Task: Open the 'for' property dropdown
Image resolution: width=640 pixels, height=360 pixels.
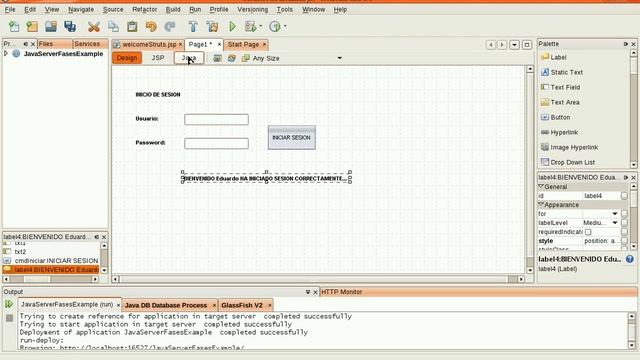Action: click(615, 214)
